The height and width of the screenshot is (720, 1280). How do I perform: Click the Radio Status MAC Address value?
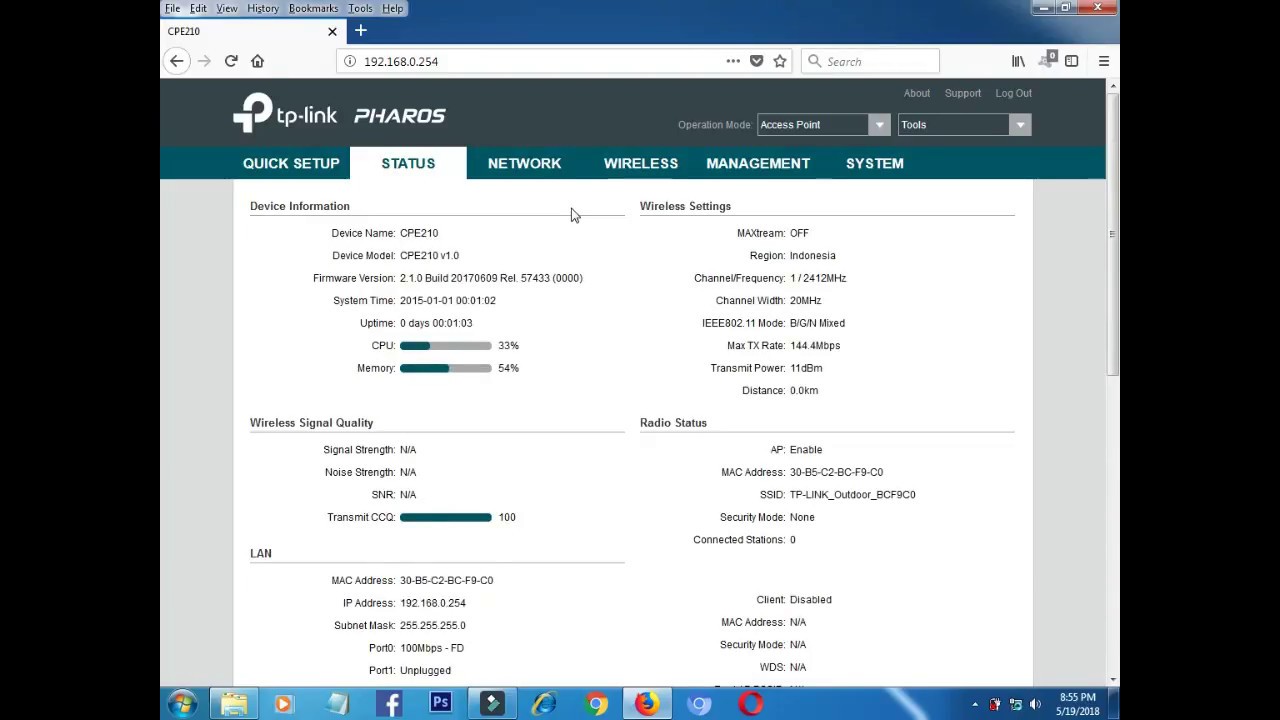(836, 472)
